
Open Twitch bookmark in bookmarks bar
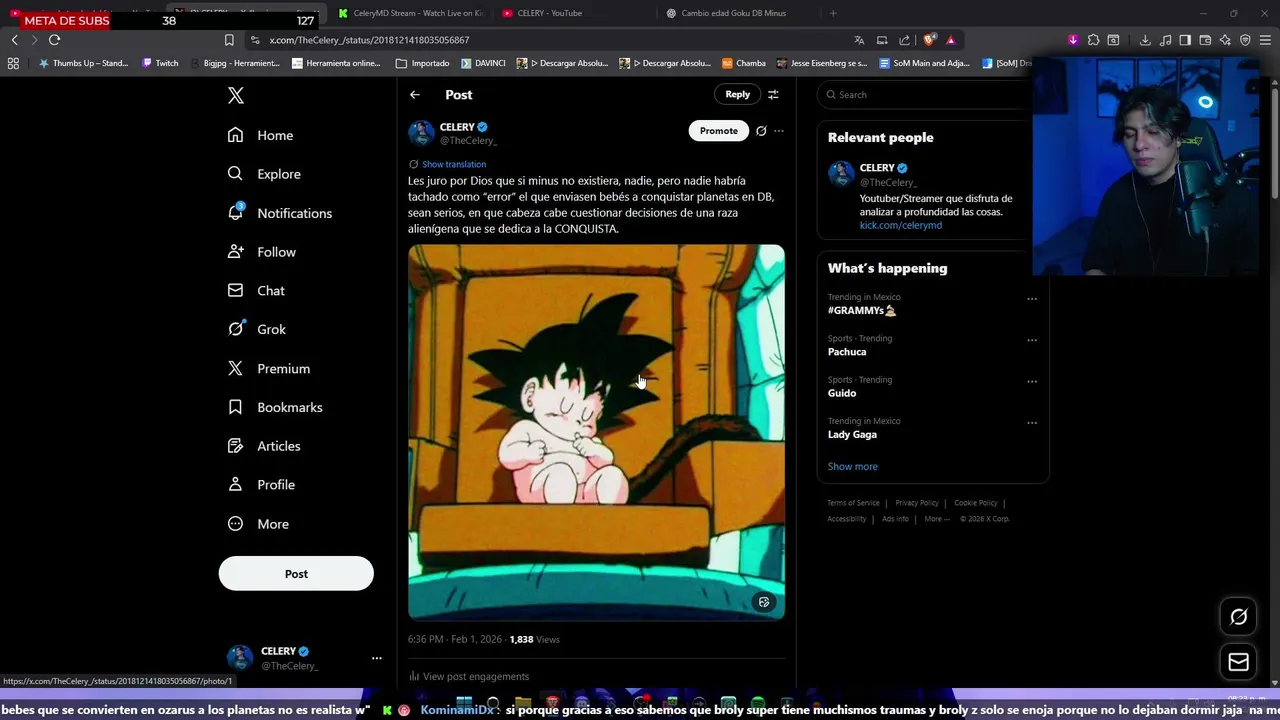click(x=160, y=63)
